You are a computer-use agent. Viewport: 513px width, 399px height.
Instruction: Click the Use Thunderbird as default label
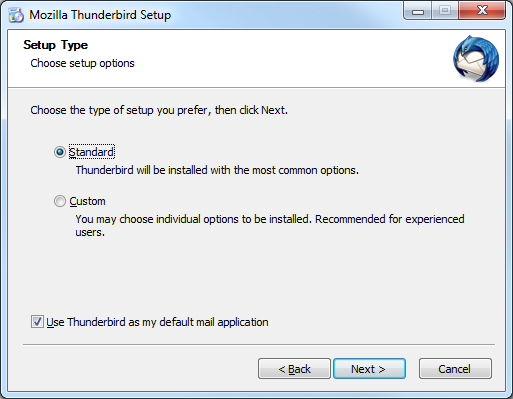pos(157,322)
